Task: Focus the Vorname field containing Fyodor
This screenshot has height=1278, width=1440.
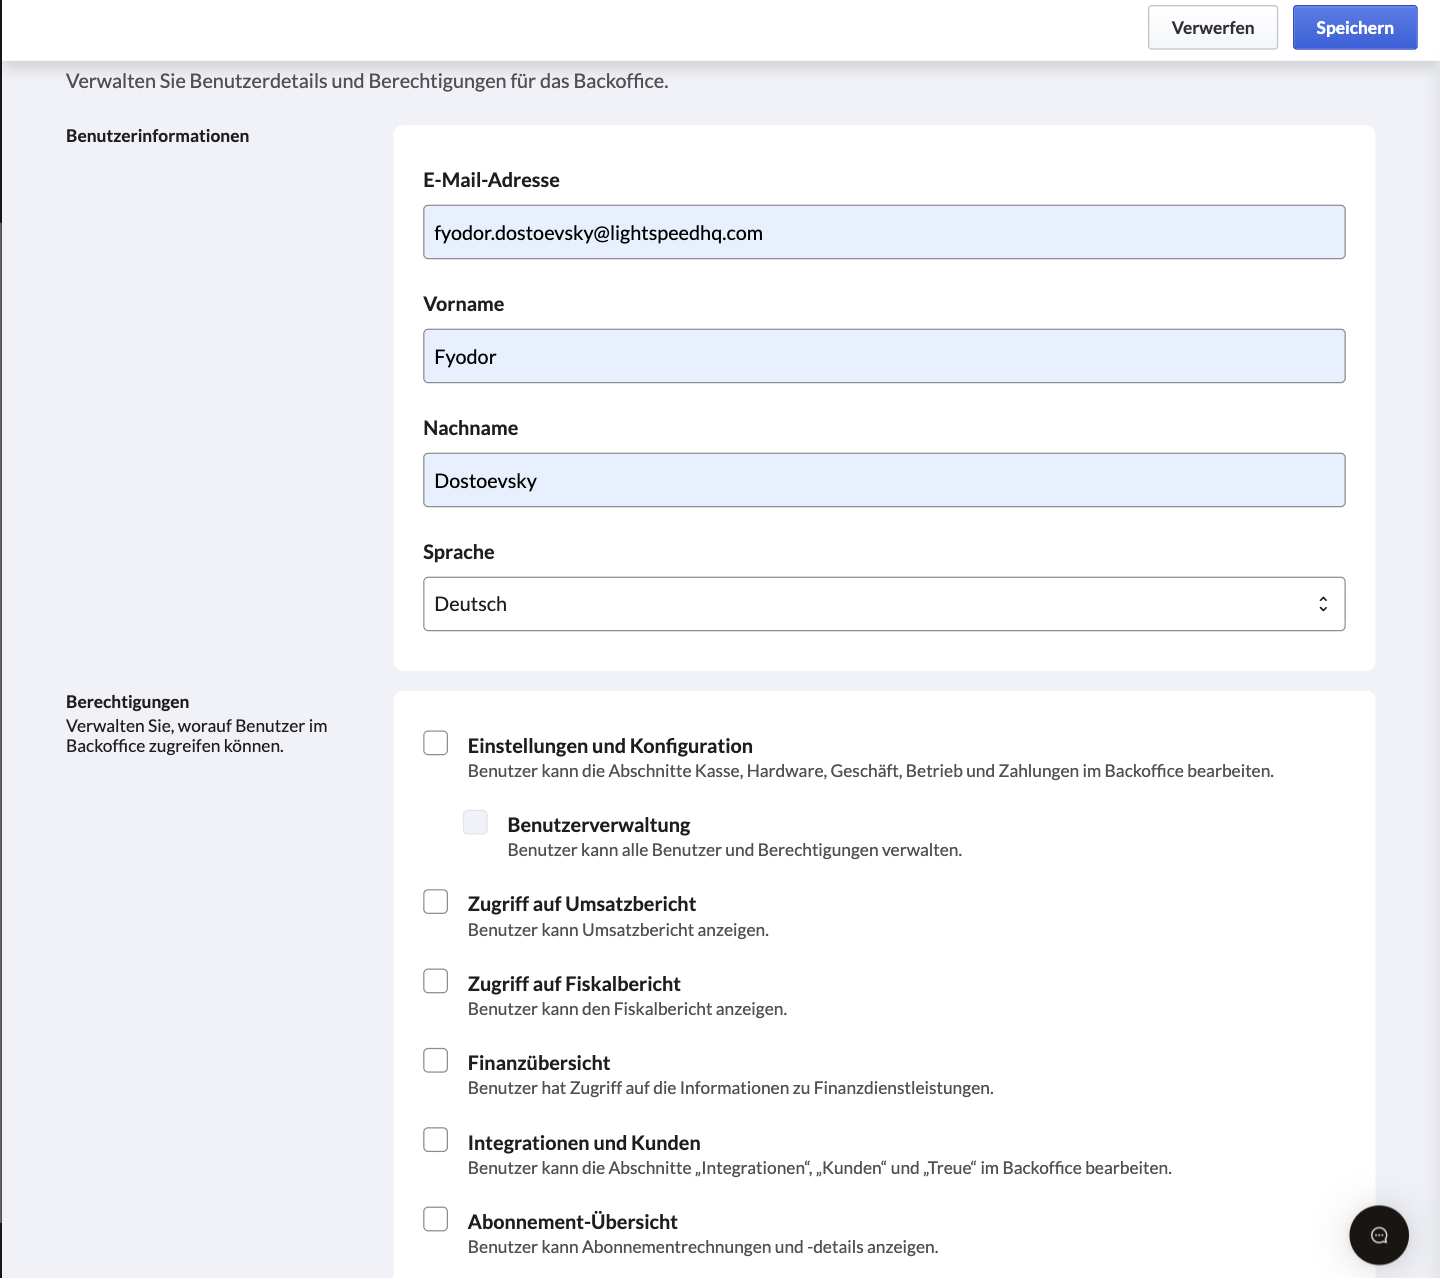Action: coord(884,356)
